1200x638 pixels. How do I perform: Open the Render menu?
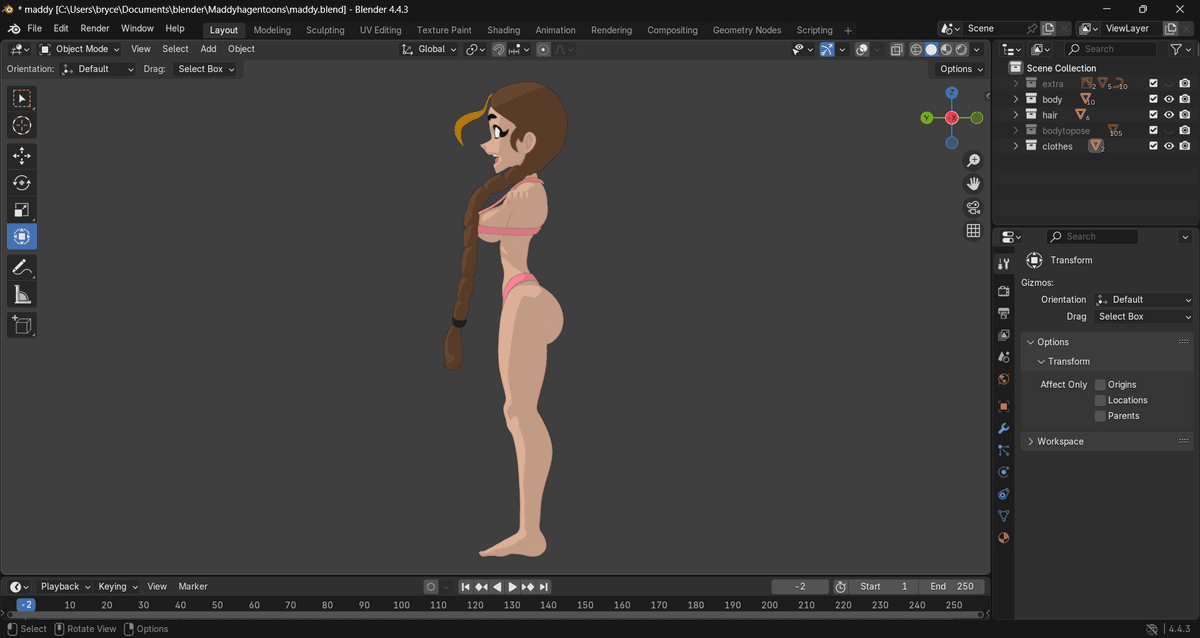[x=95, y=29]
